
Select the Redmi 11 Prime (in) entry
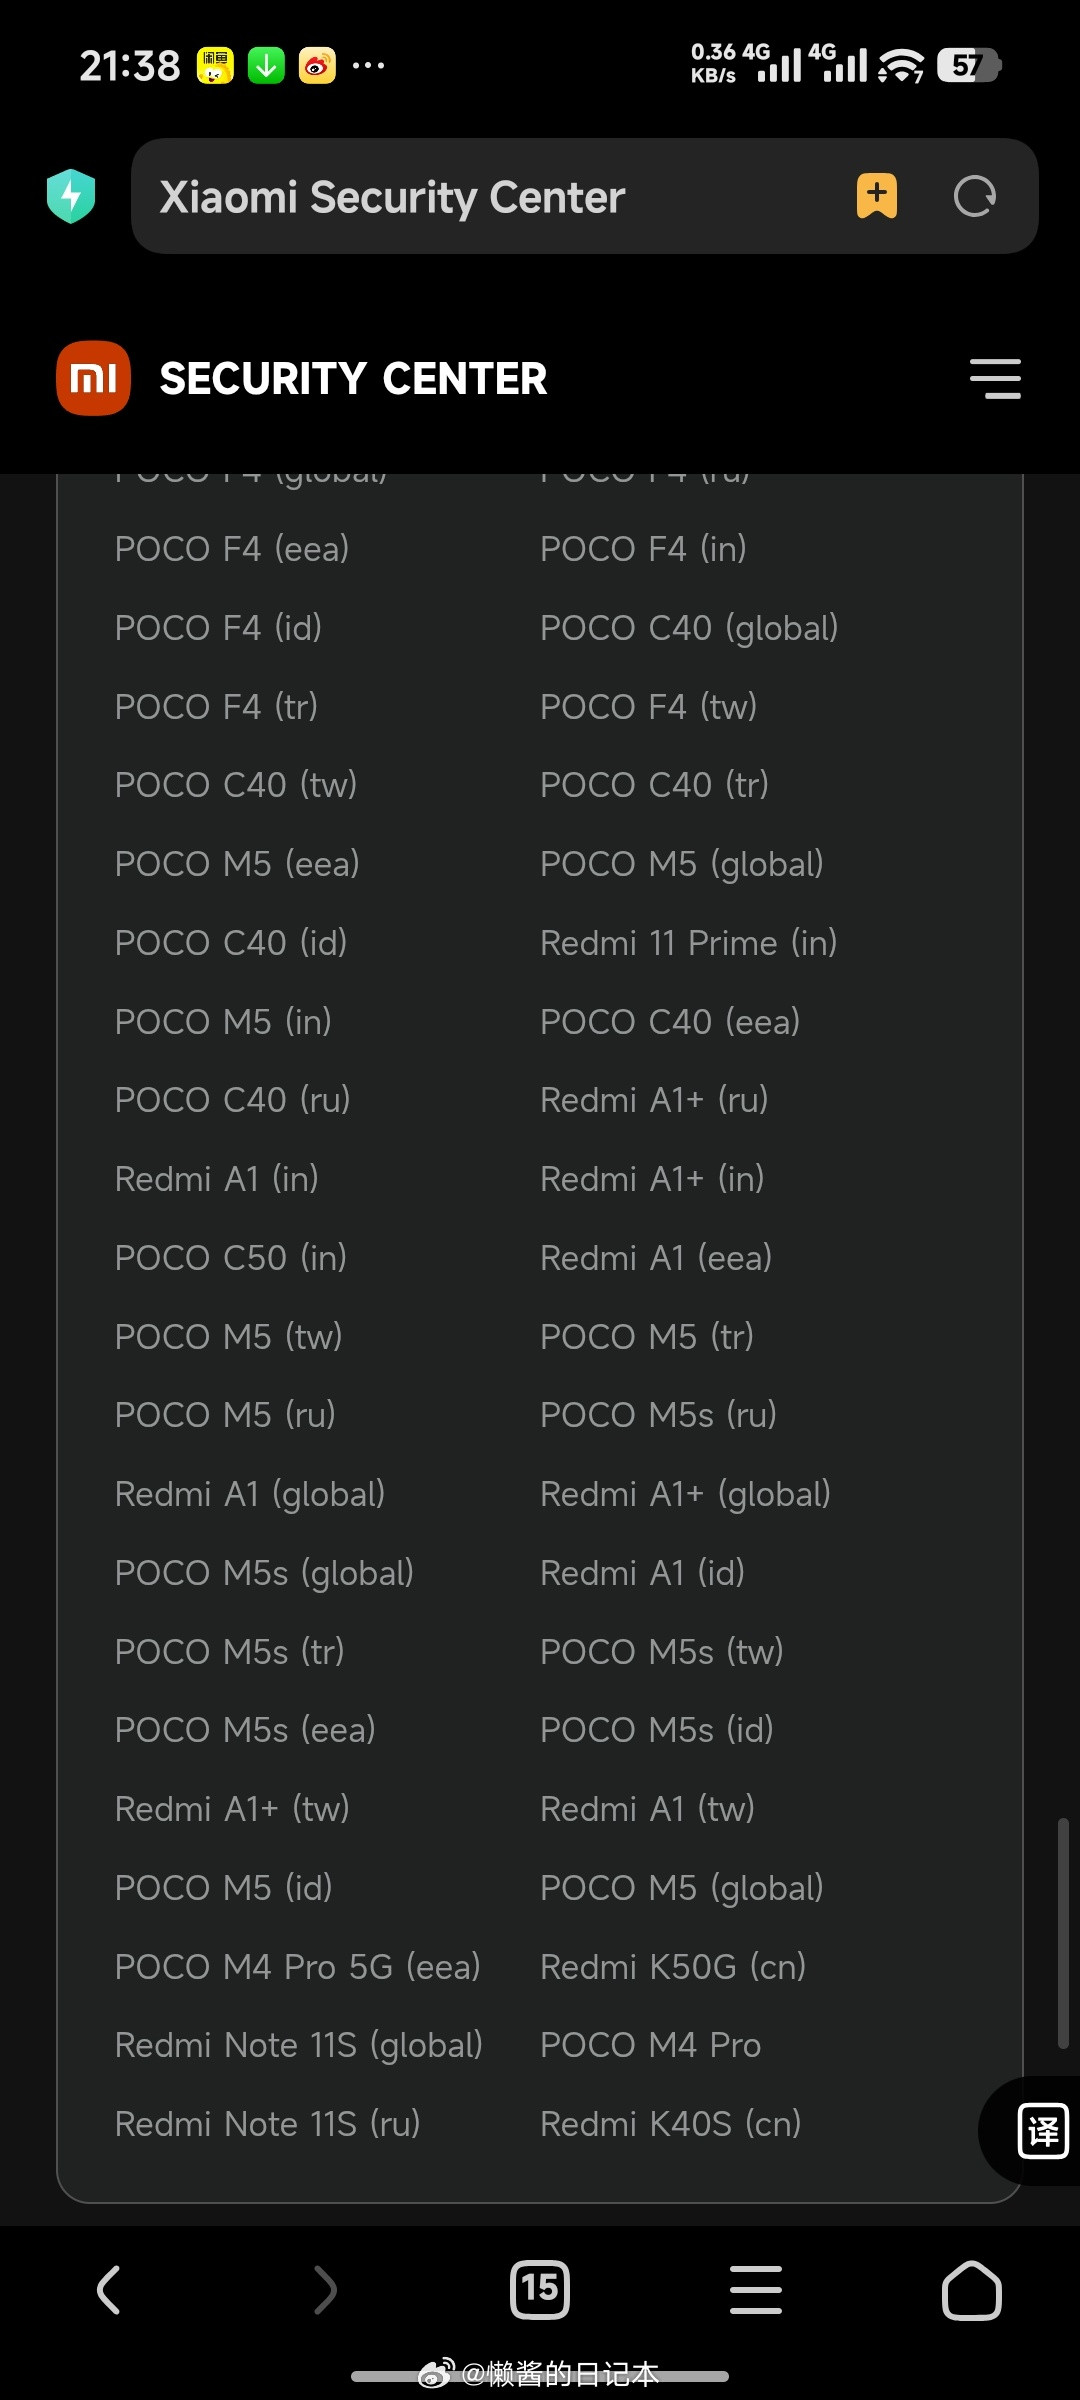coord(688,943)
